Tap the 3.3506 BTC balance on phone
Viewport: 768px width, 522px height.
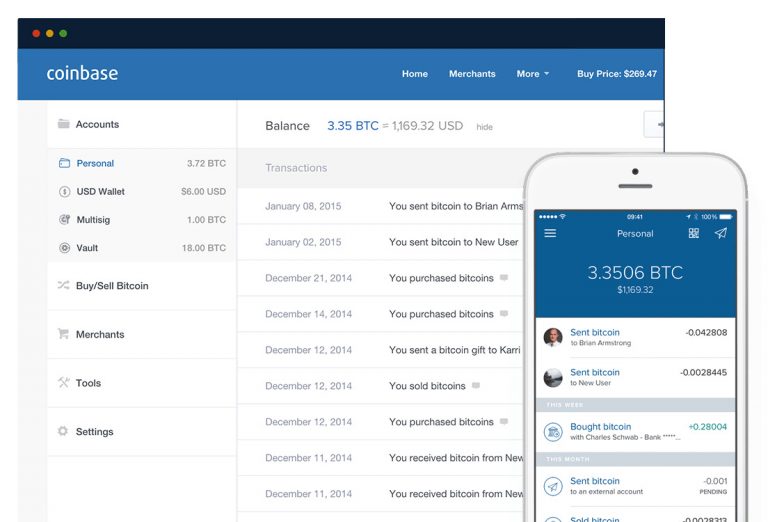click(635, 272)
